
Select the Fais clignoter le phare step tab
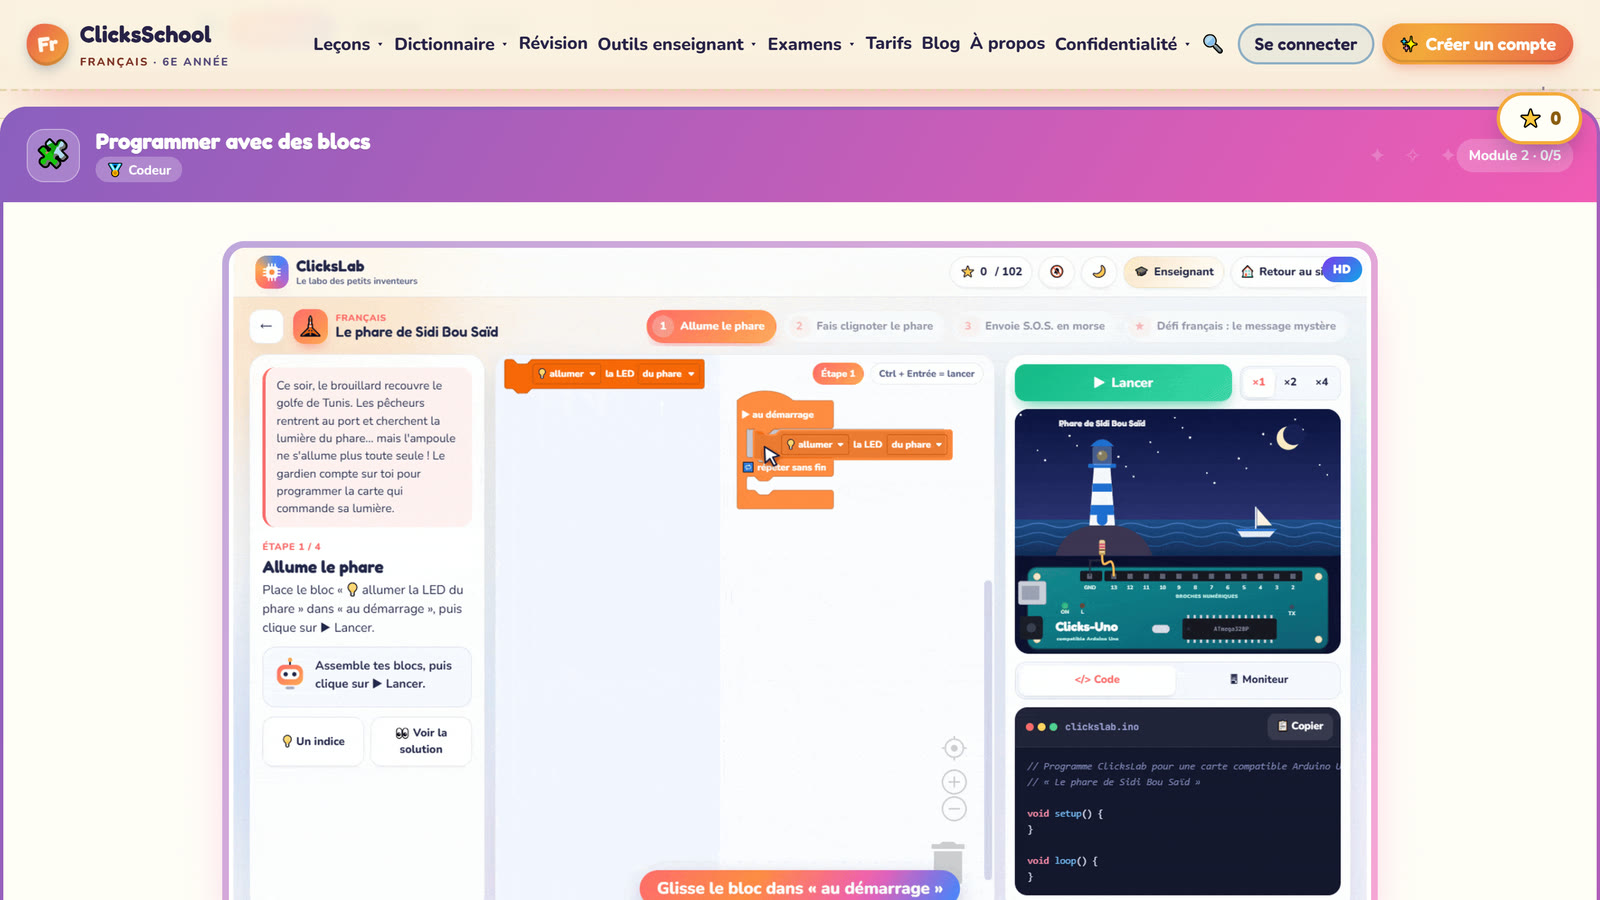coord(863,326)
